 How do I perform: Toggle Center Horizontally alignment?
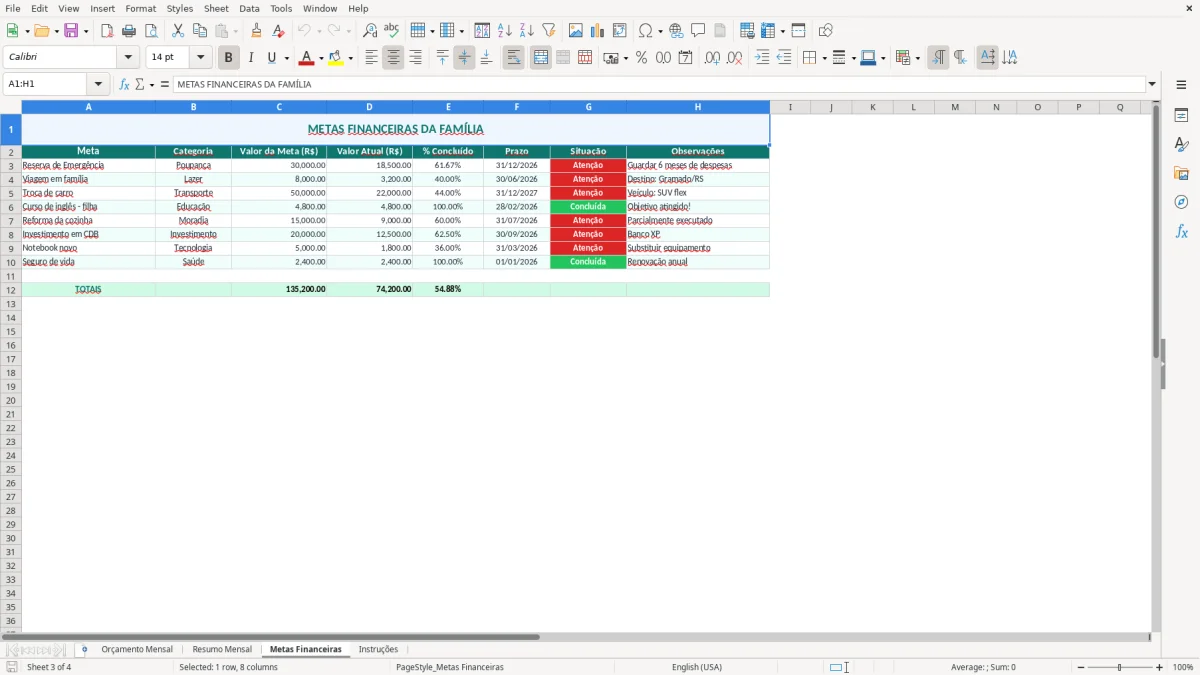pos(393,58)
